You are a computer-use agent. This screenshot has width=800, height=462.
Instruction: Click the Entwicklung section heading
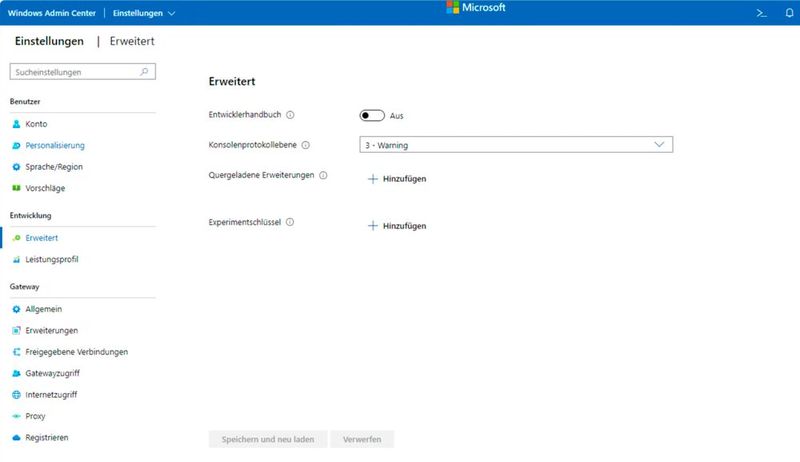pos(31,216)
